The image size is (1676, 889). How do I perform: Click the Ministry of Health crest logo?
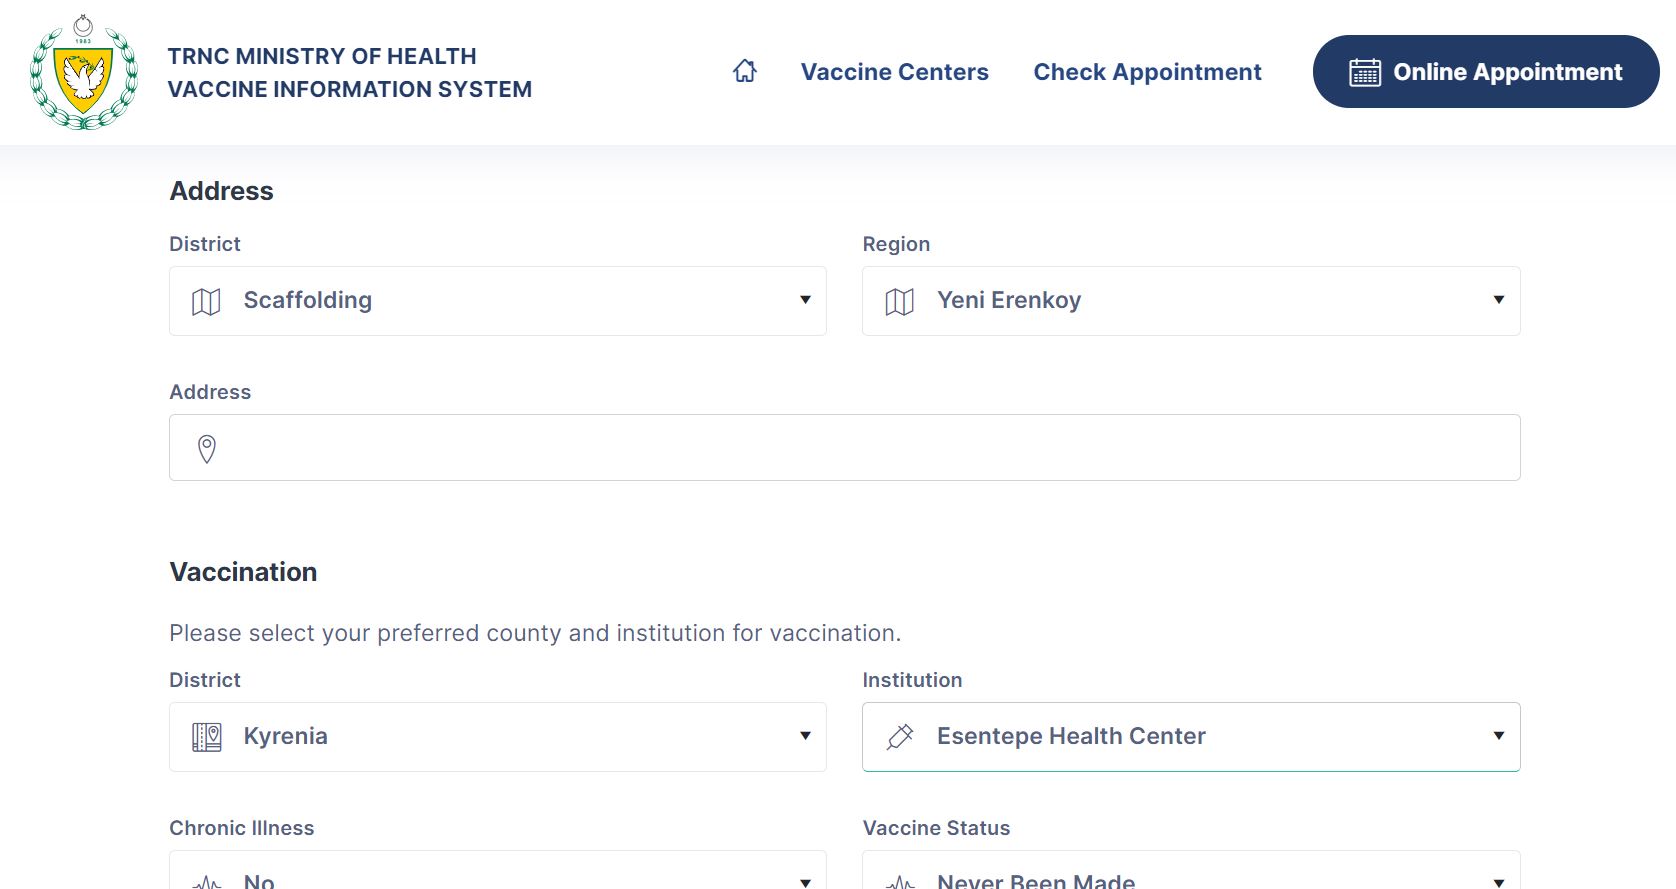pos(84,72)
